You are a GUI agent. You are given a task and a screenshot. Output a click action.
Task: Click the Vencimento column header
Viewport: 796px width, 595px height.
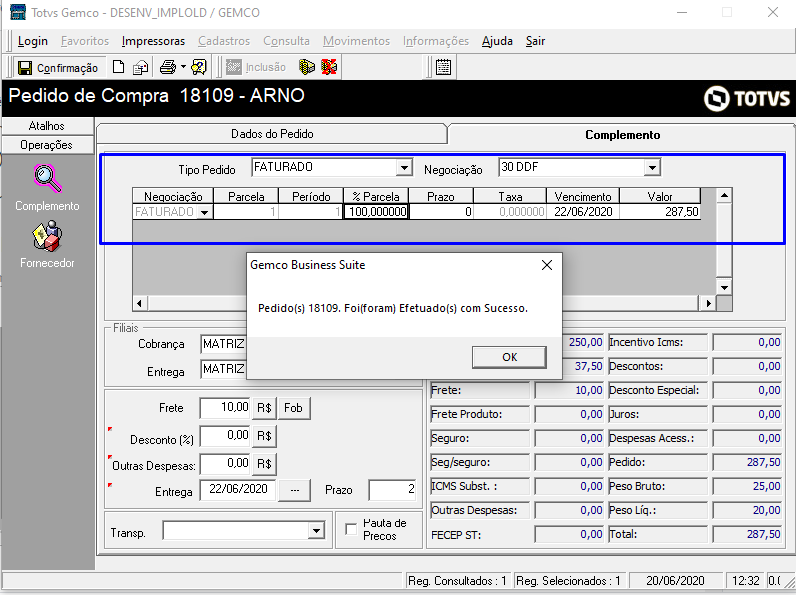(583, 196)
